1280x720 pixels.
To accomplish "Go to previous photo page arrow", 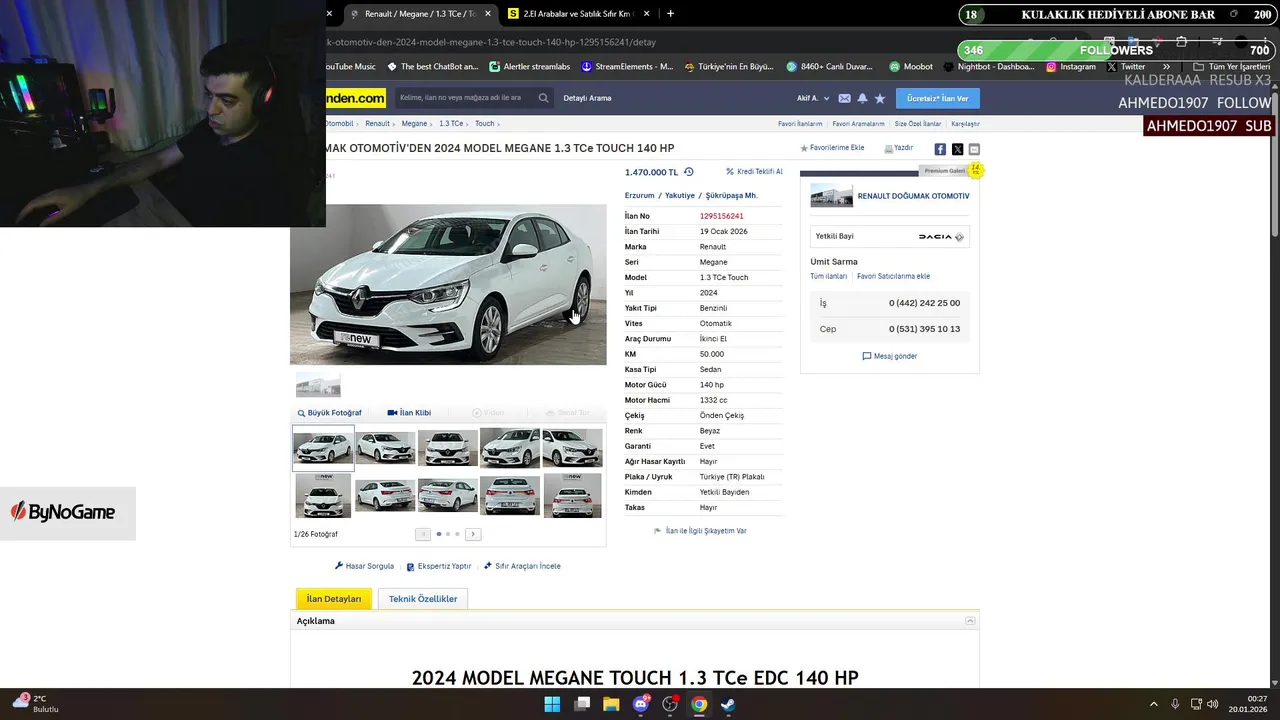I will pos(423,534).
